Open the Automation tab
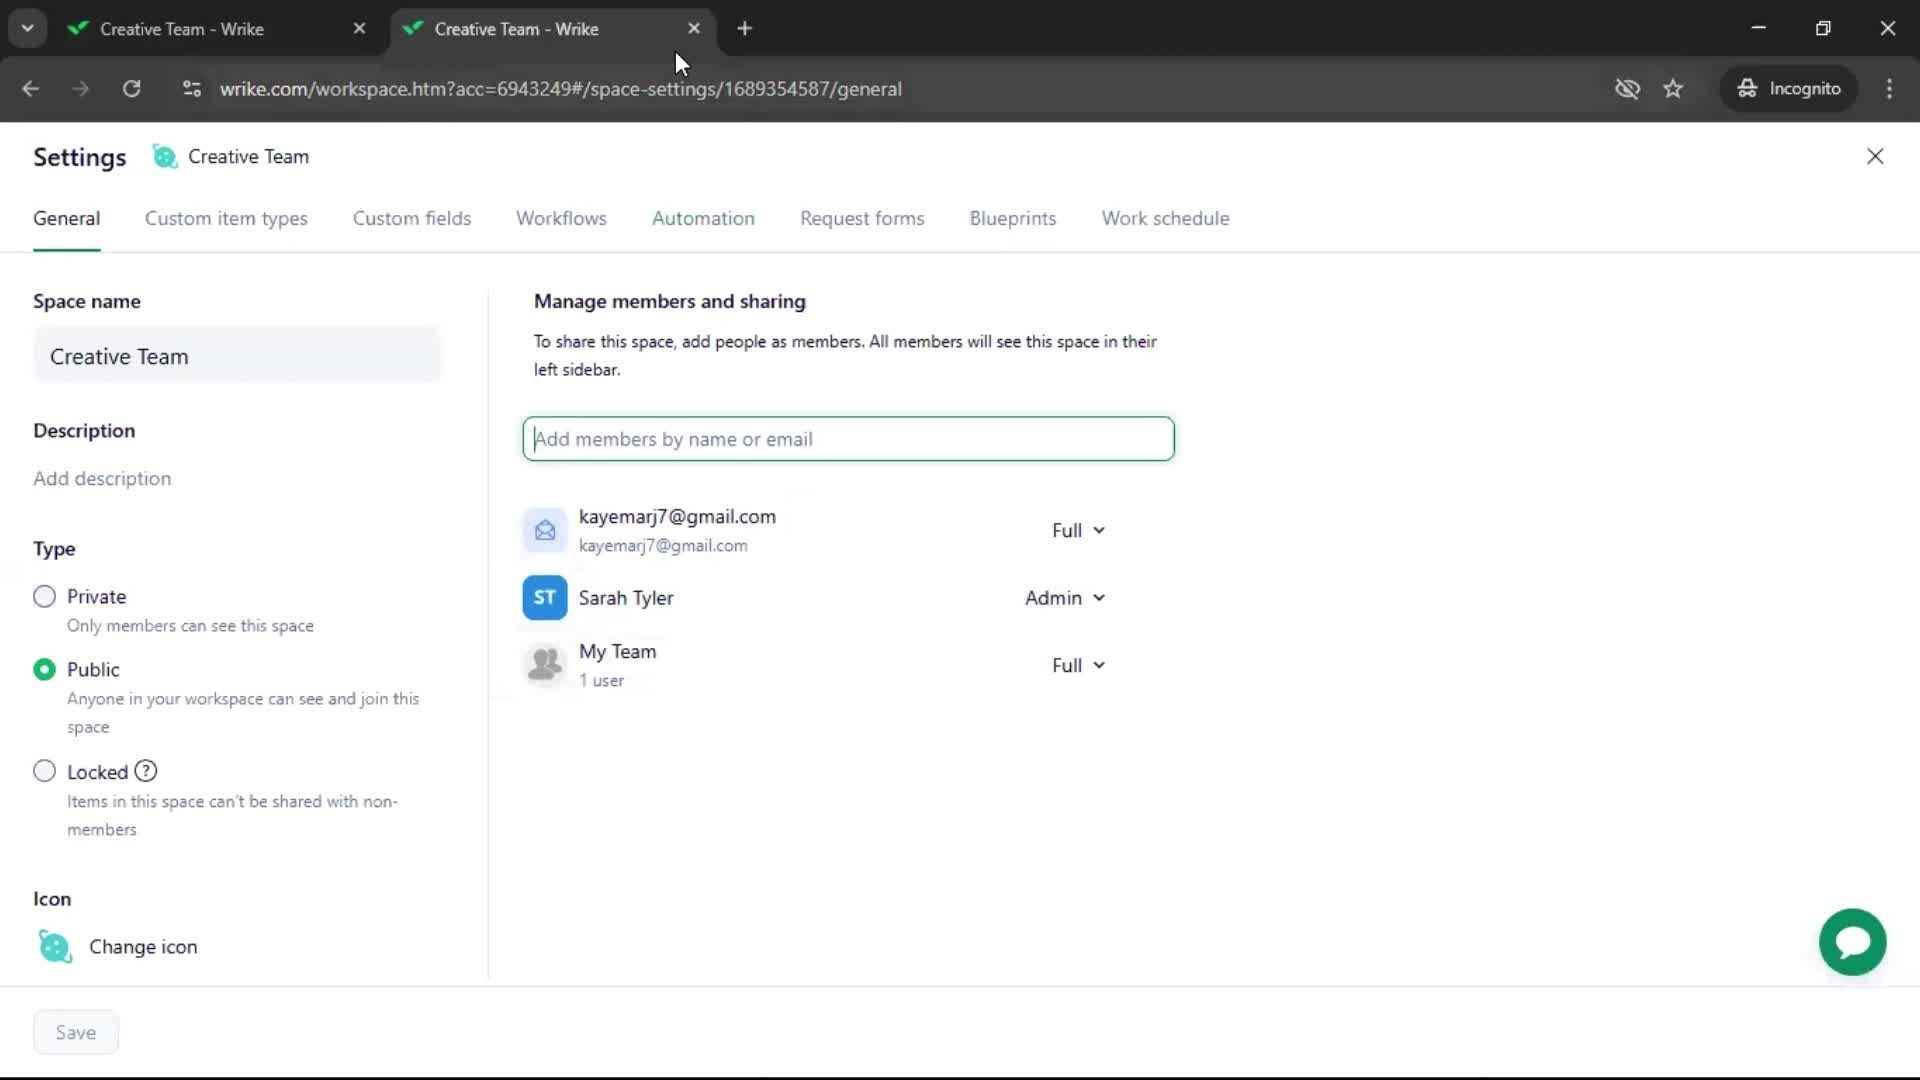This screenshot has height=1080, width=1920. 703,219
